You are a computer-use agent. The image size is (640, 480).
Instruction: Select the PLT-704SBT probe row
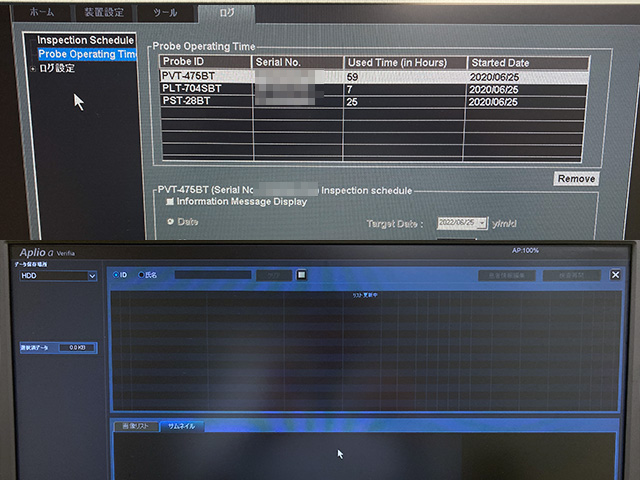tap(373, 89)
